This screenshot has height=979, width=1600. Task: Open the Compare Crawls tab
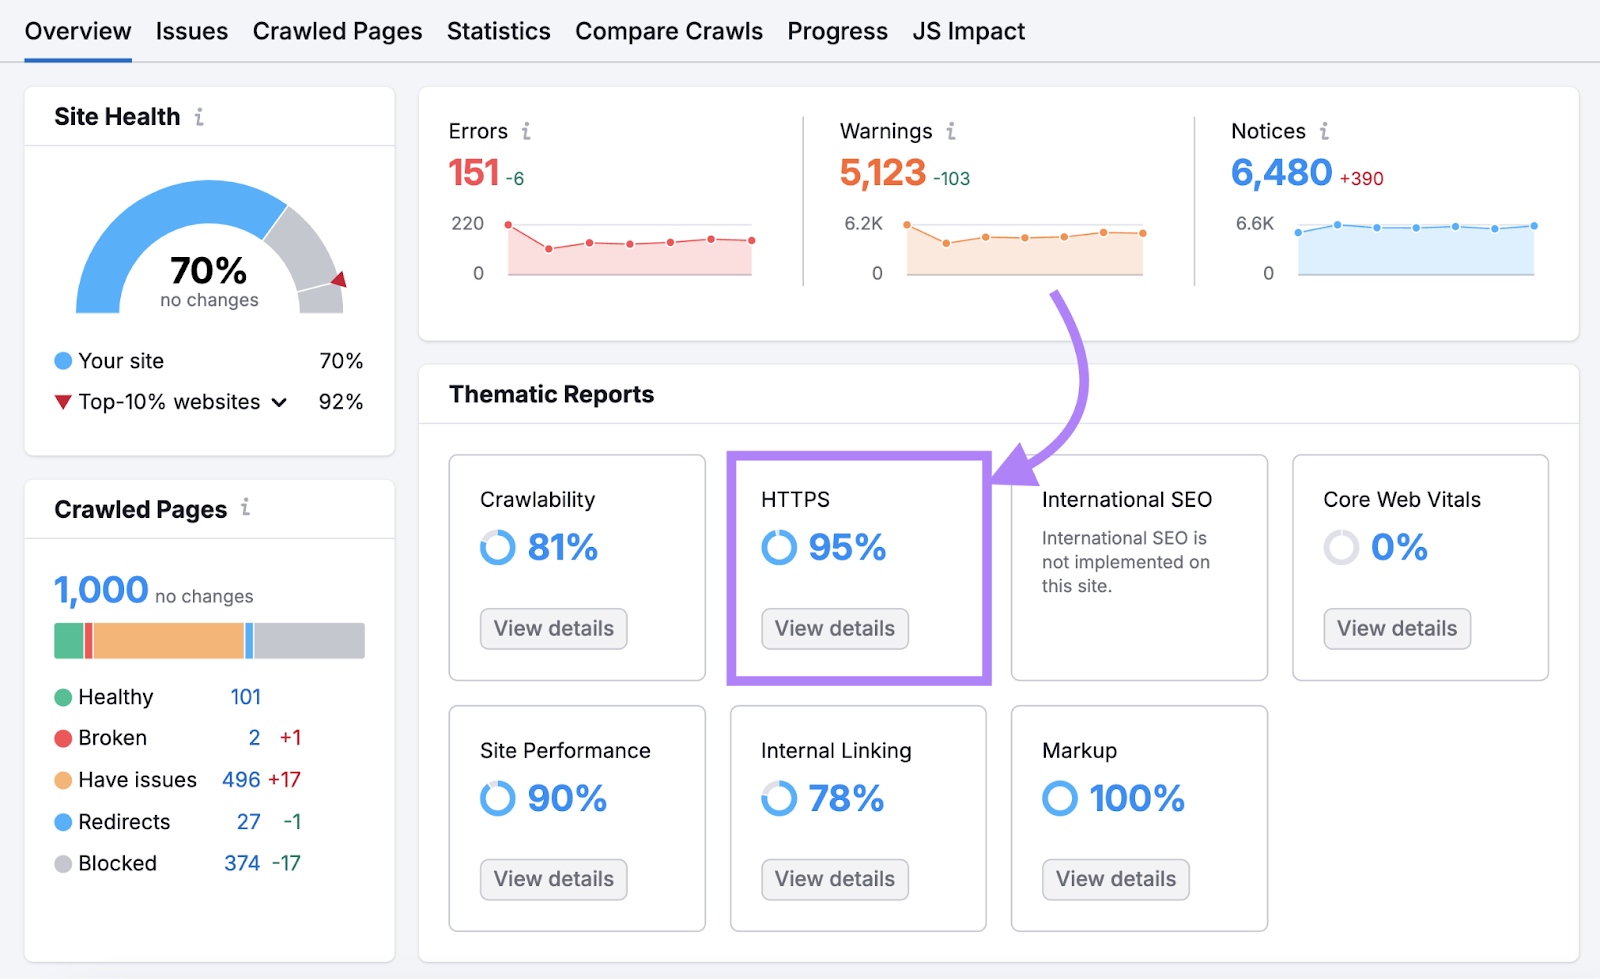[x=669, y=31]
